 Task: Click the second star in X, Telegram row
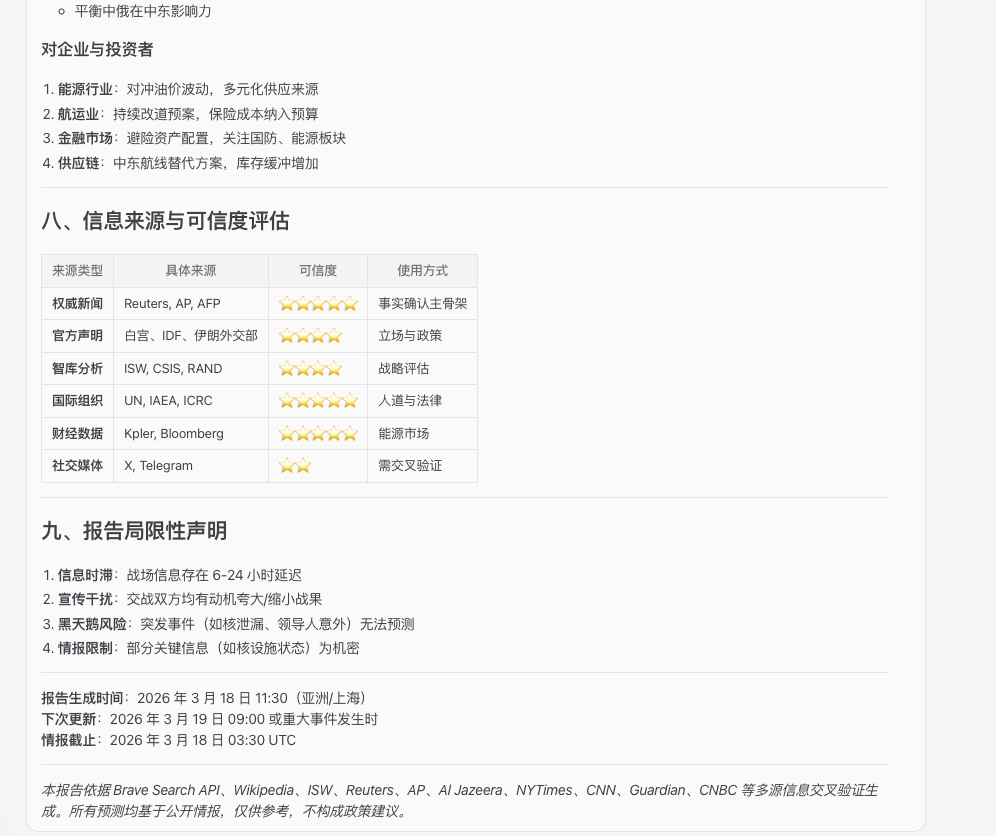pyautogui.click(x=302, y=465)
